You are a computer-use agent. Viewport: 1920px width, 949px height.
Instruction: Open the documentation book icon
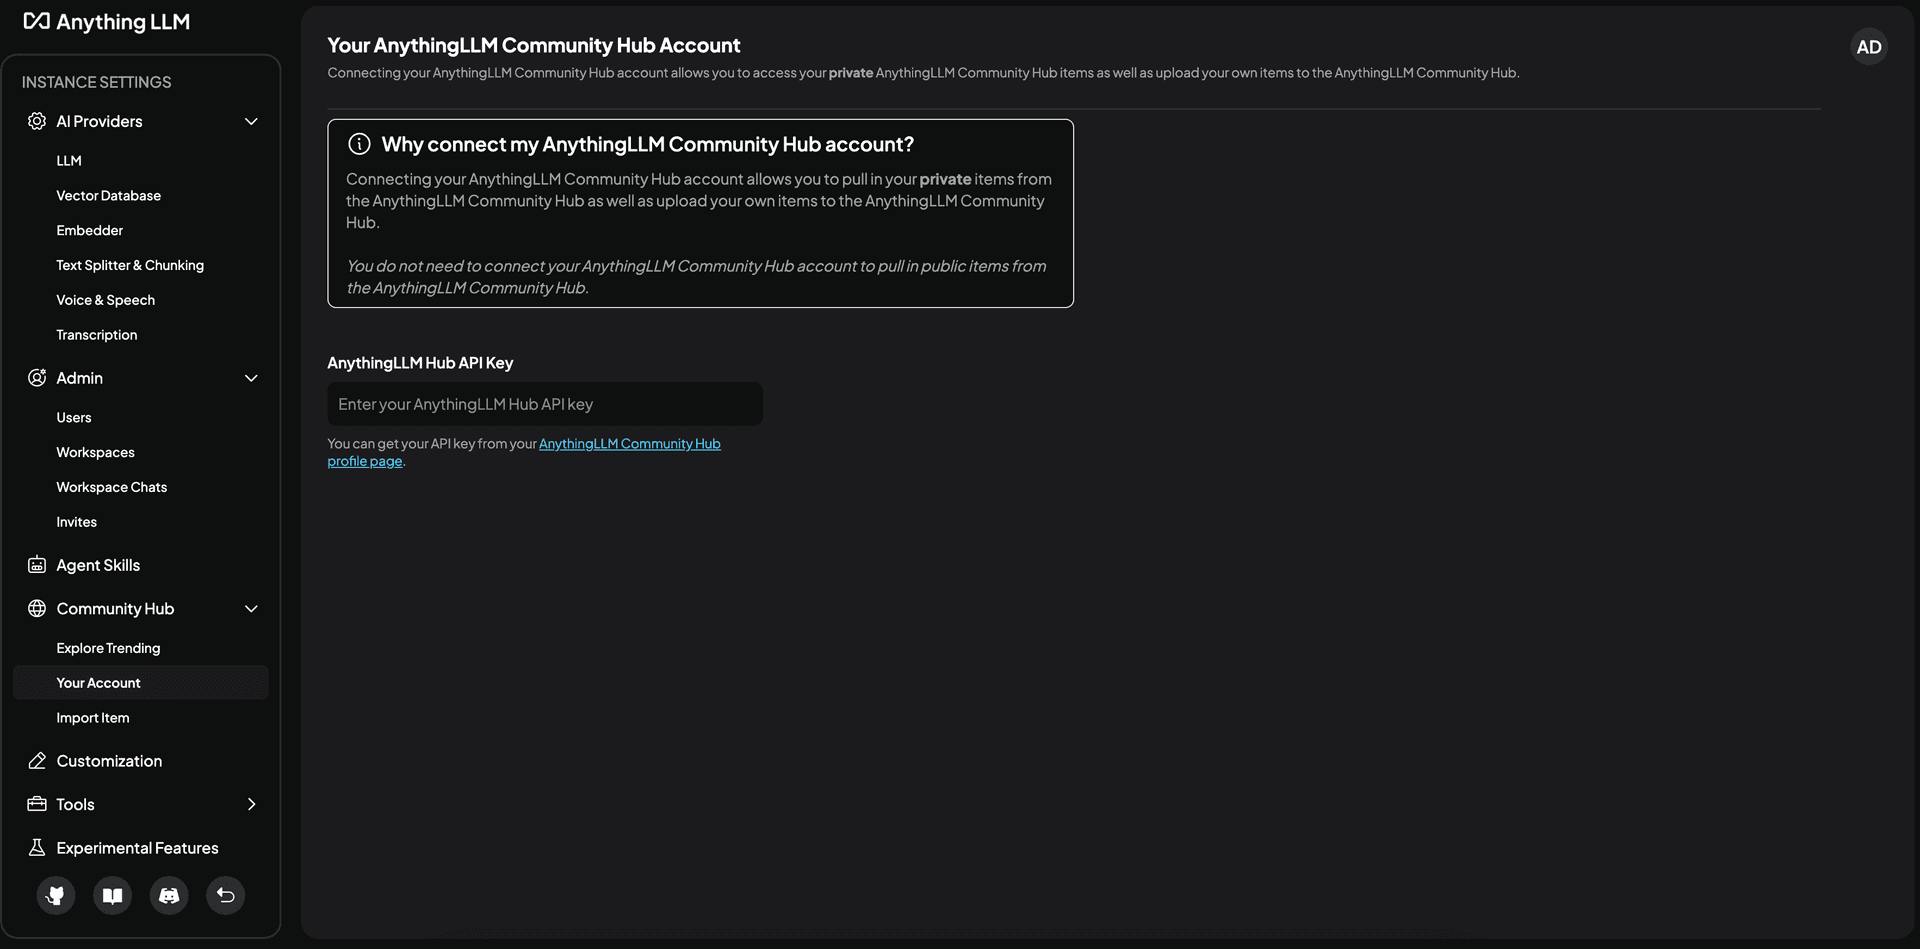click(112, 895)
